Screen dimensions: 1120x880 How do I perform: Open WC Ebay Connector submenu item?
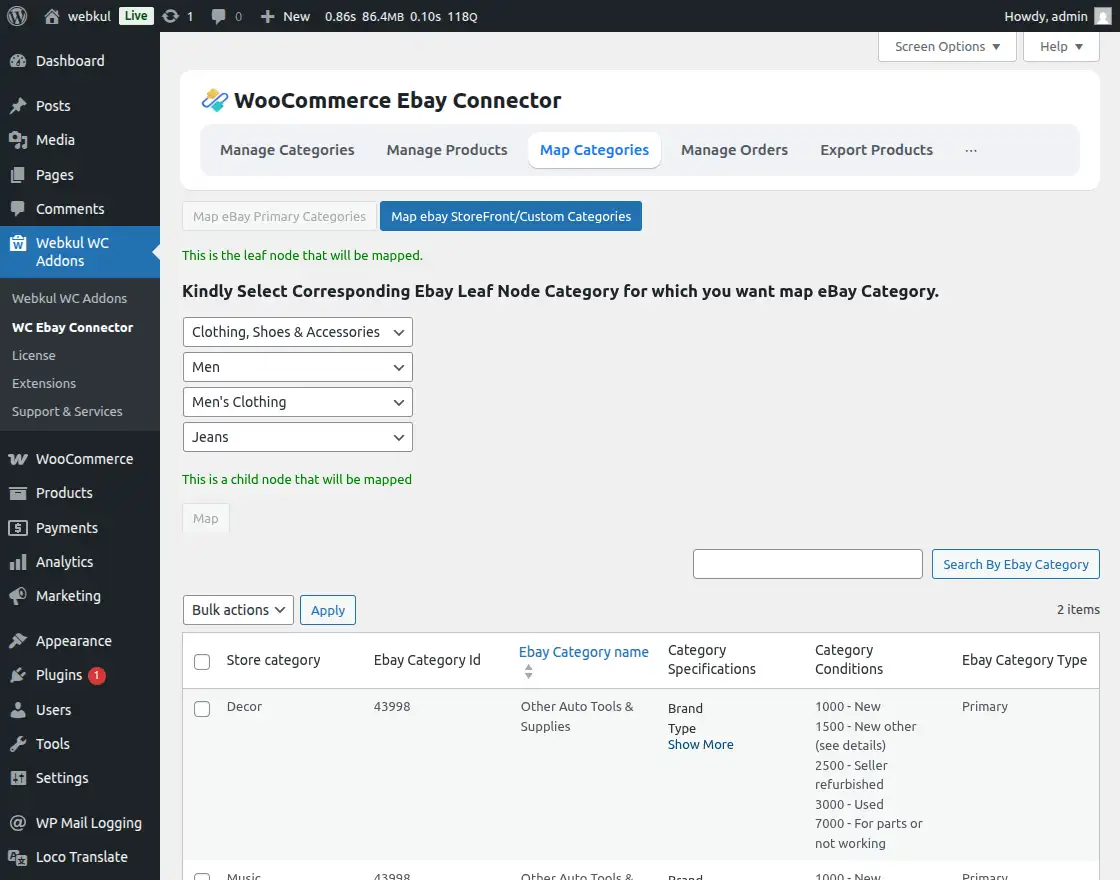pyautogui.click(x=73, y=327)
